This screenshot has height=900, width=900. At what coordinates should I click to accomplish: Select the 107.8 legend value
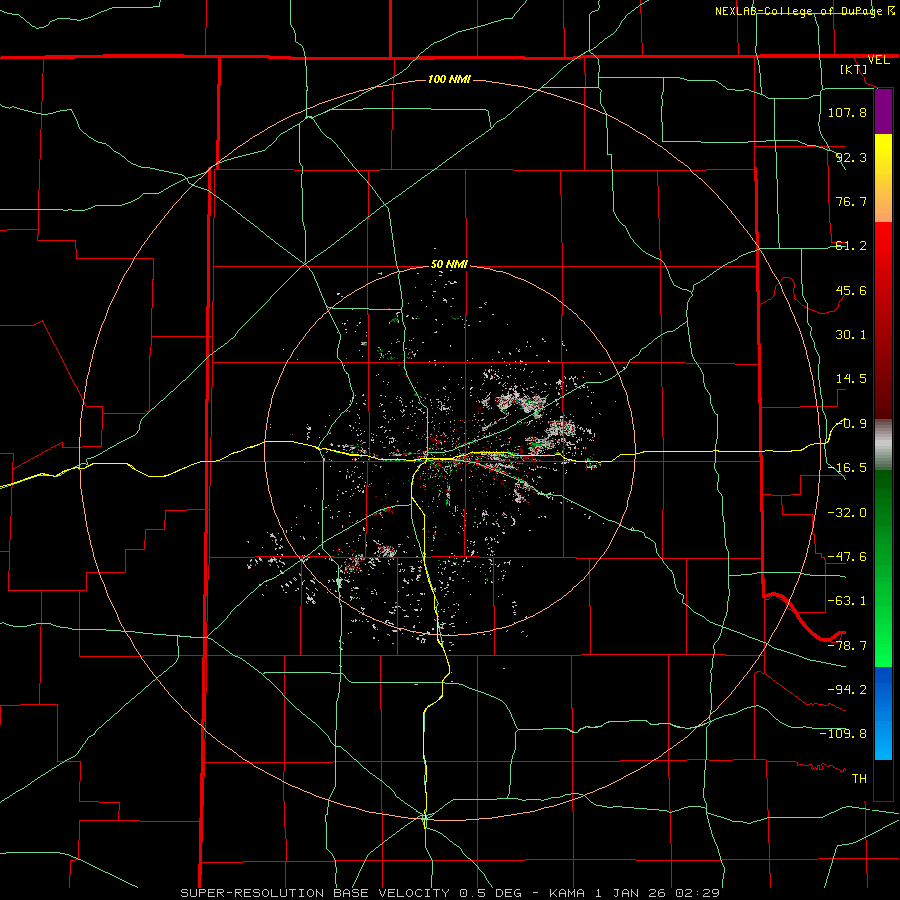(x=847, y=112)
